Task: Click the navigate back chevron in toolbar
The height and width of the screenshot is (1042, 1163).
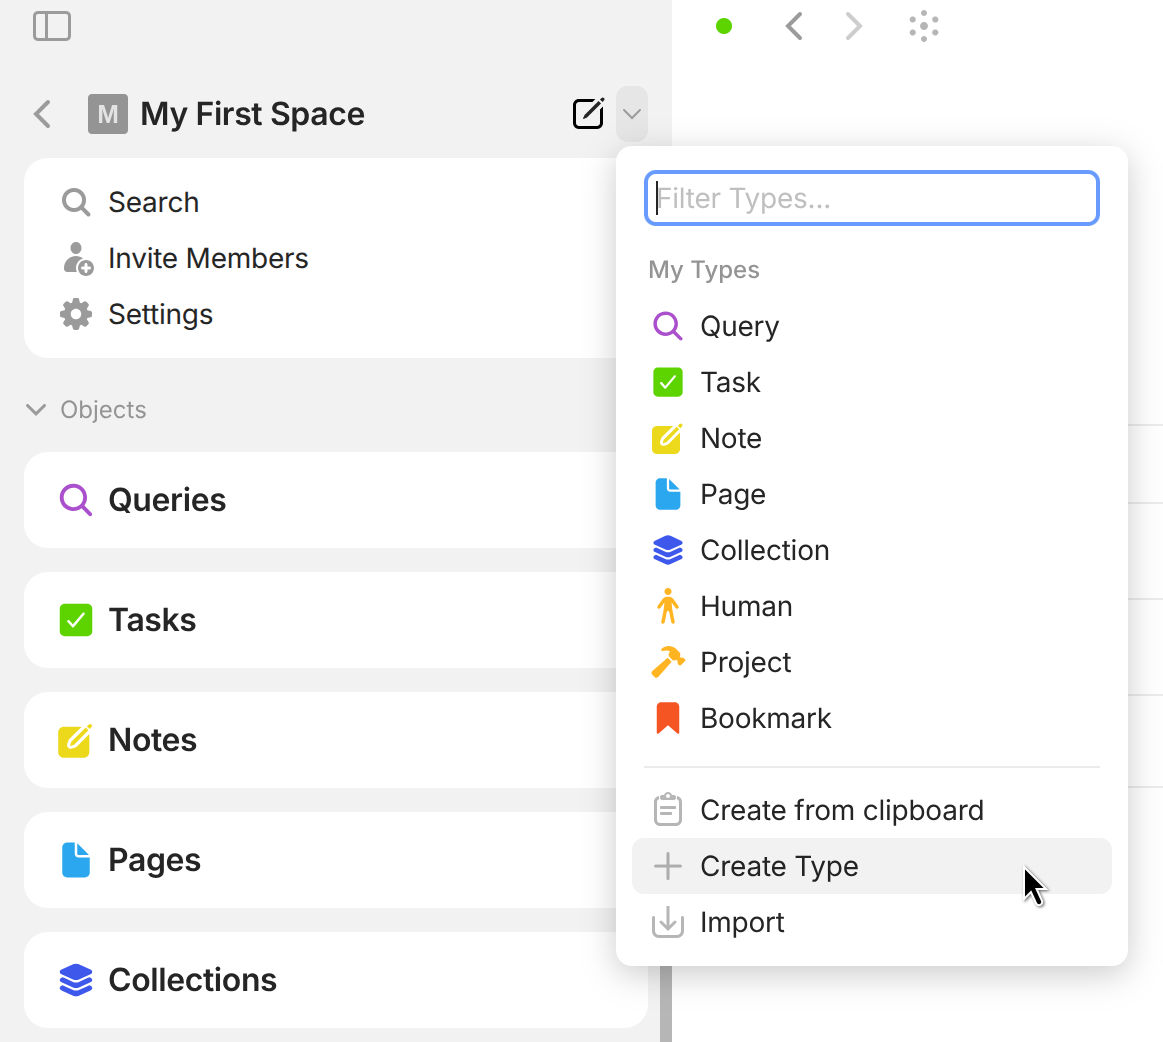Action: 794,26
